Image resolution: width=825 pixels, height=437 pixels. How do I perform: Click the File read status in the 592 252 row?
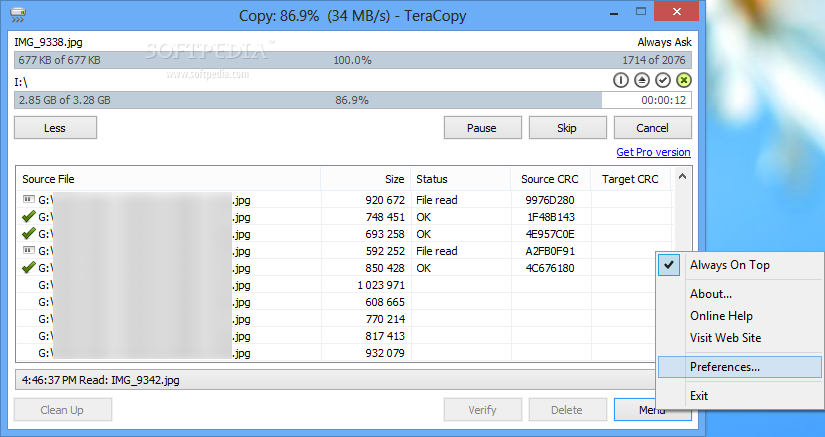[437, 251]
